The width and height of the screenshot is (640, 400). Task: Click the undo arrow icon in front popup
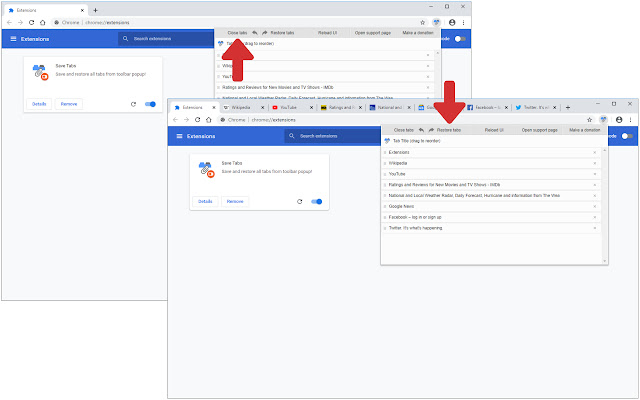click(x=421, y=130)
